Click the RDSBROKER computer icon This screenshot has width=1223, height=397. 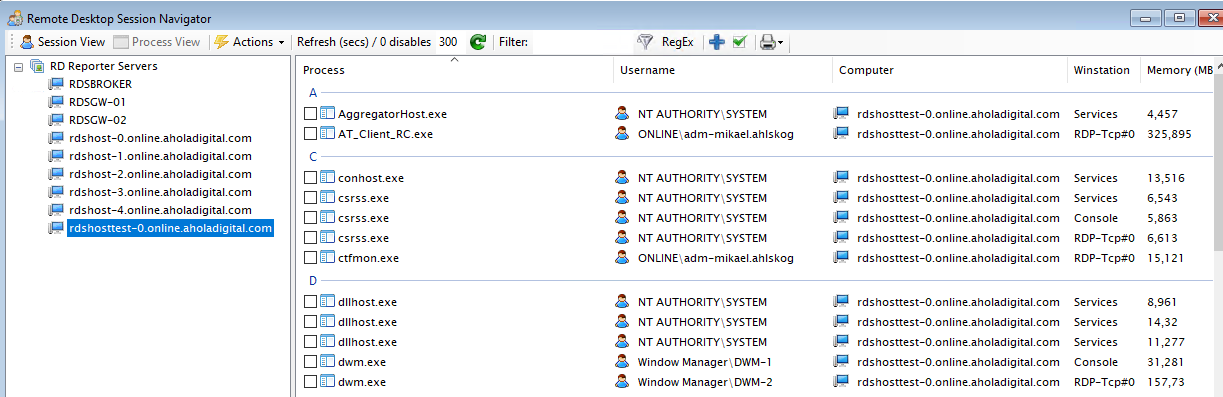[x=56, y=84]
